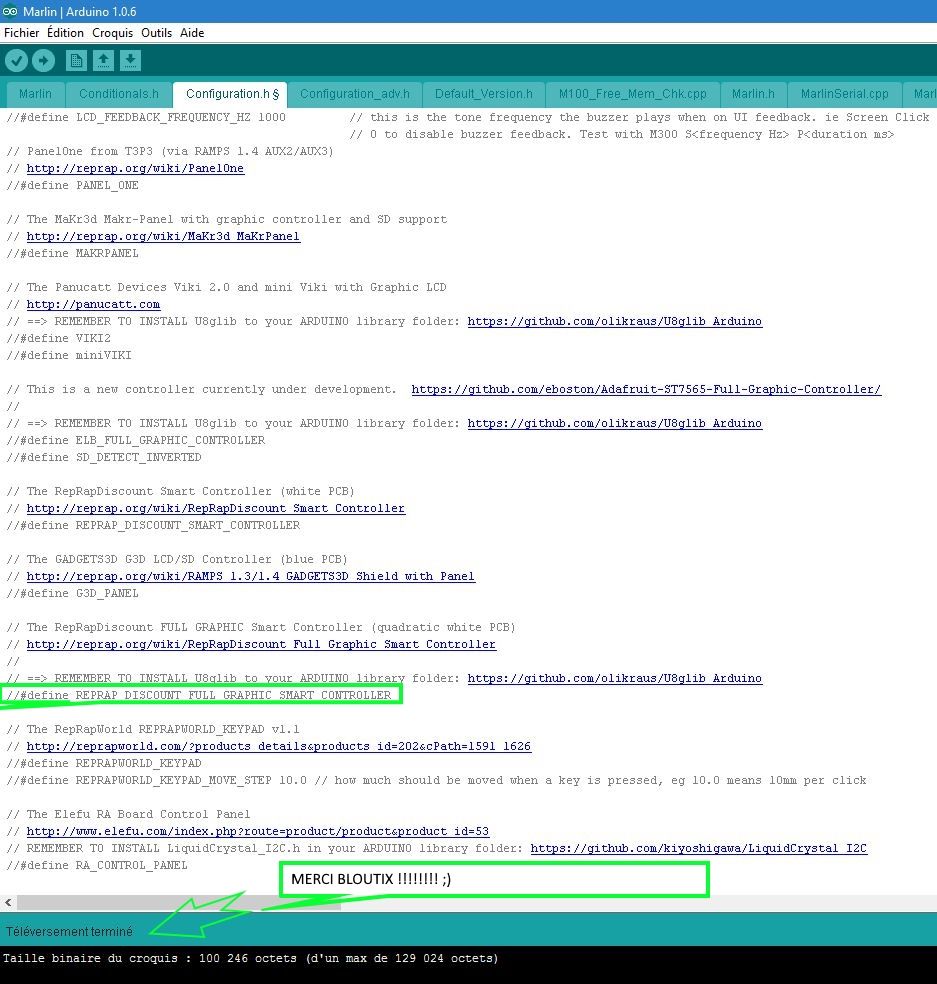This screenshot has width=937, height=984.
Task: Open the M100_Free_Mem_Chk.cpp tab
Action: tap(633, 94)
